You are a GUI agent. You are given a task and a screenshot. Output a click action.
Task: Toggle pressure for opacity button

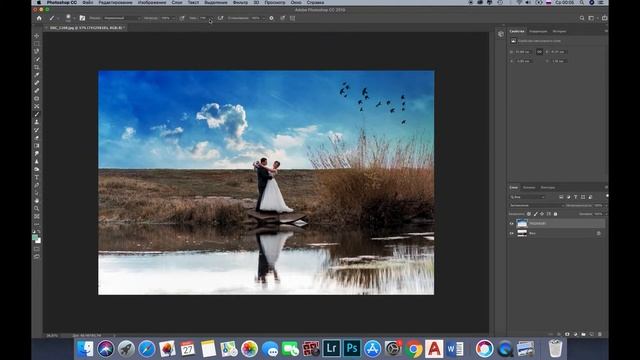(x=182, y=18)
